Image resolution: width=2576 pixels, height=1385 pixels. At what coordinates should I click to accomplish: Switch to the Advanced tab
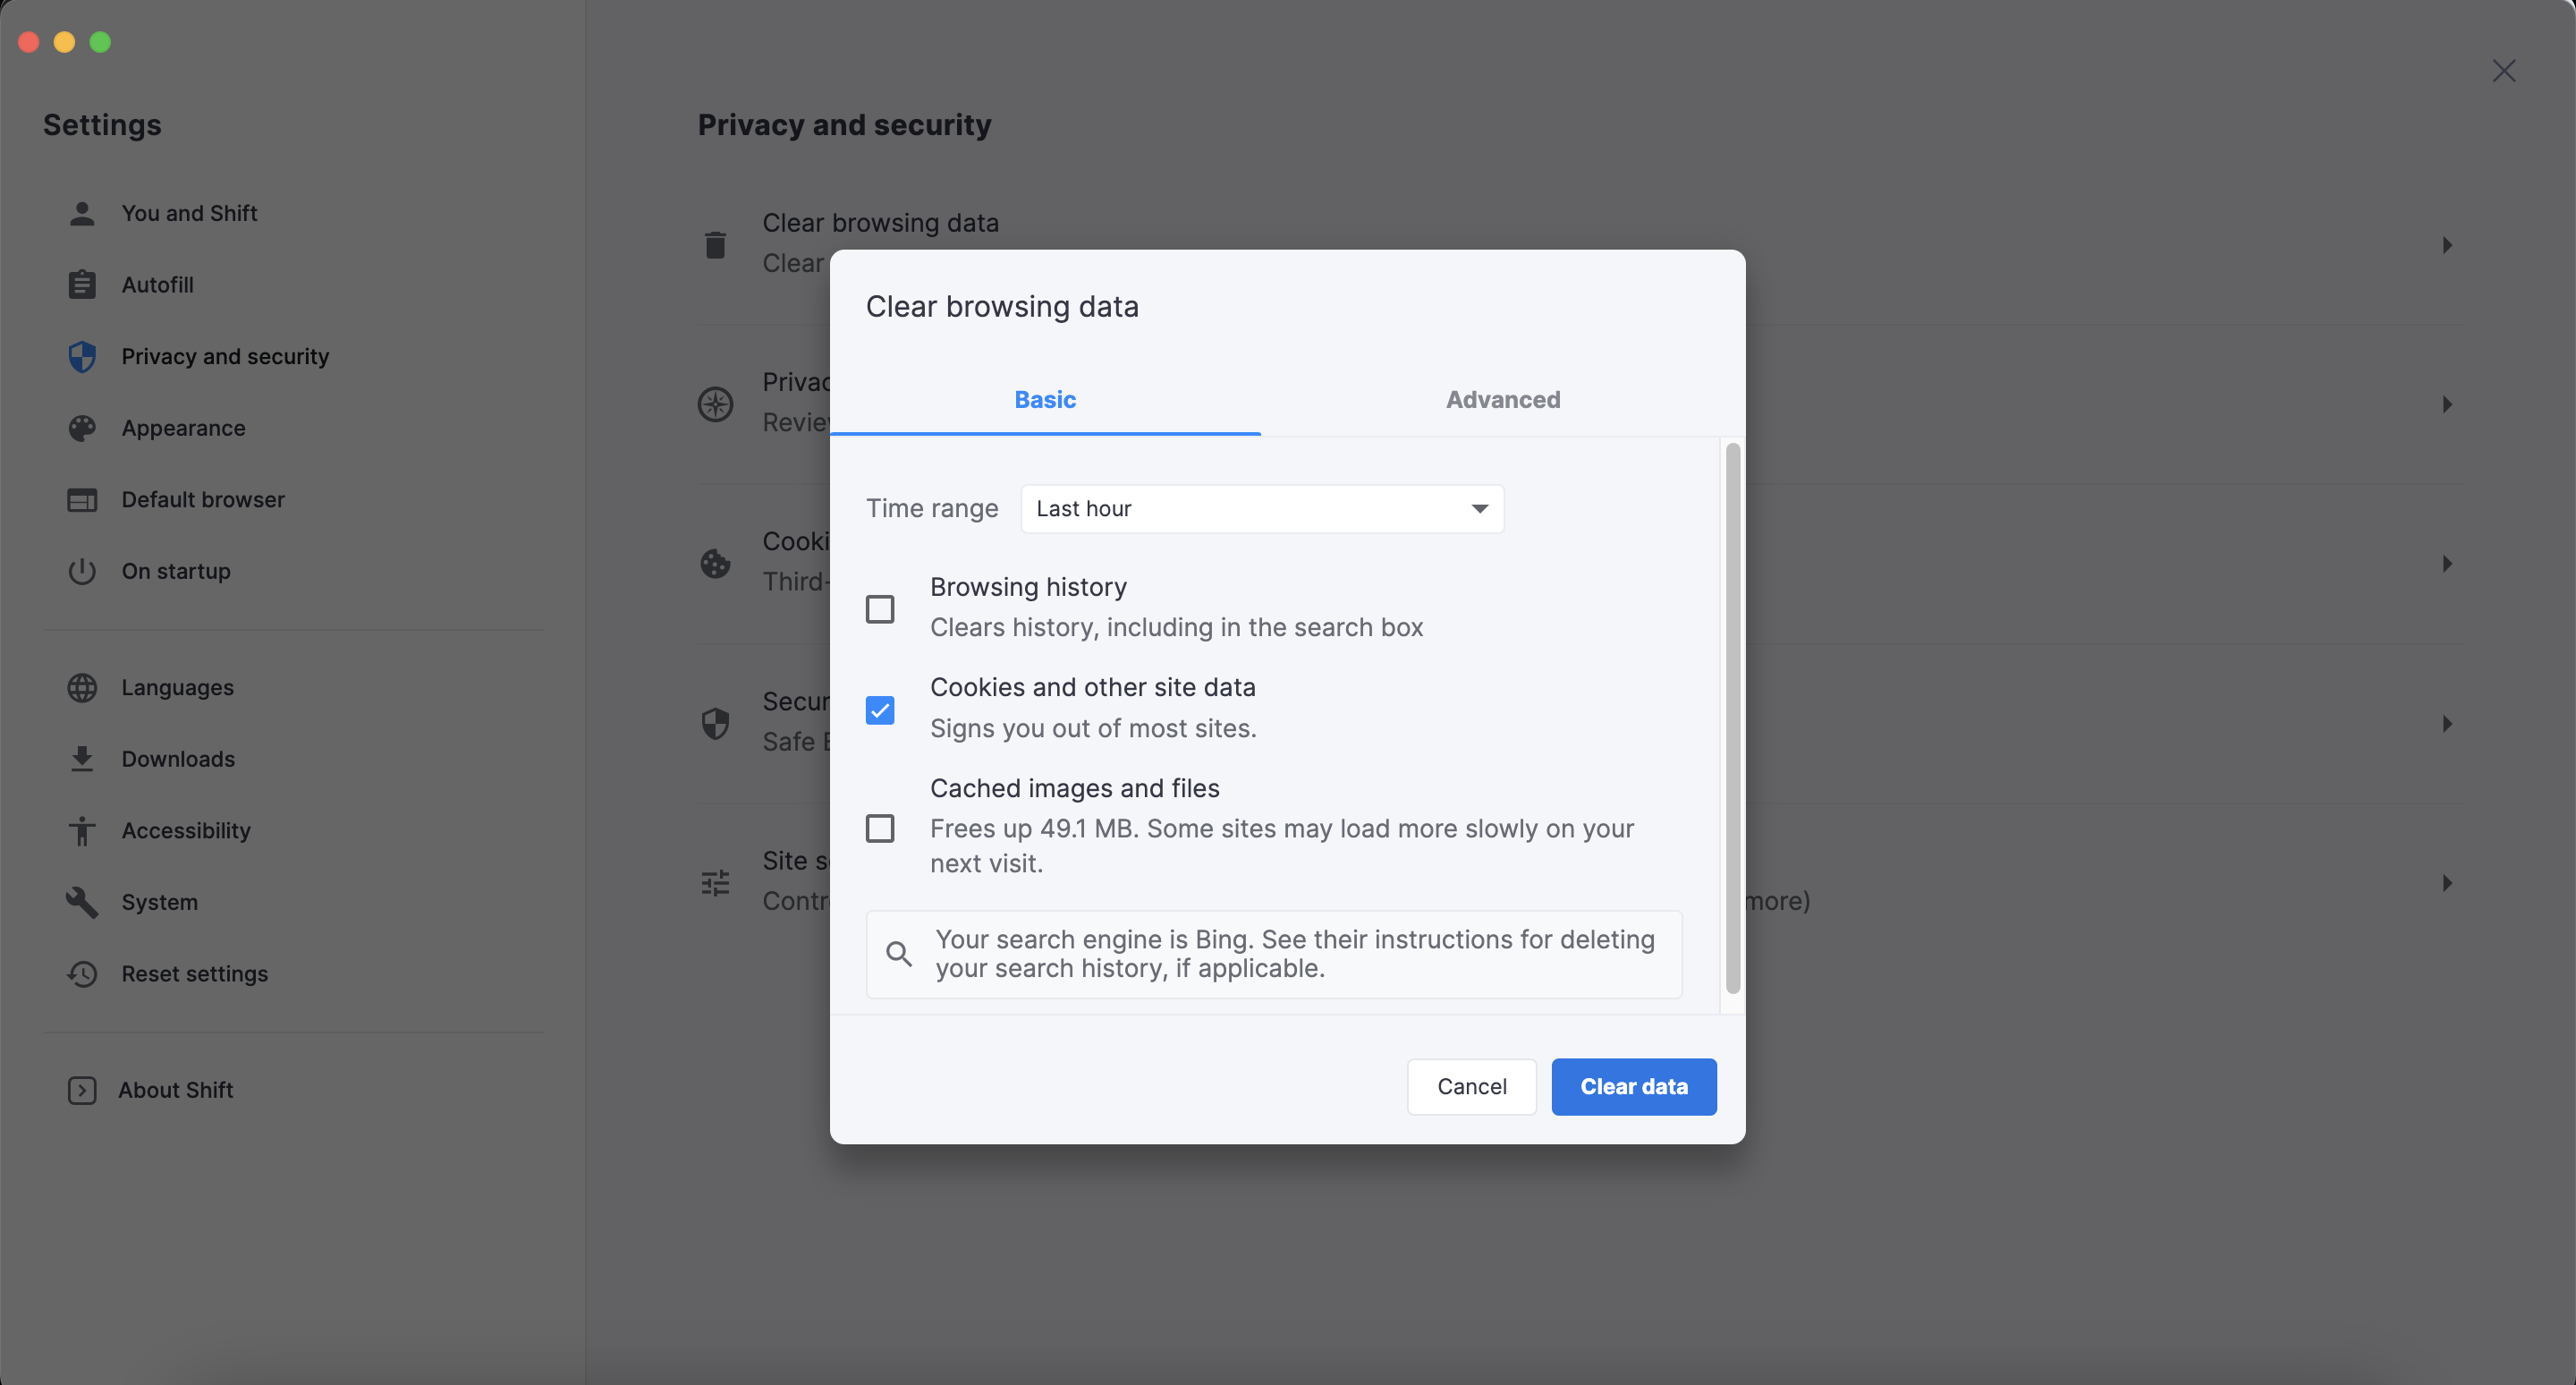(x=1503, y=399)
